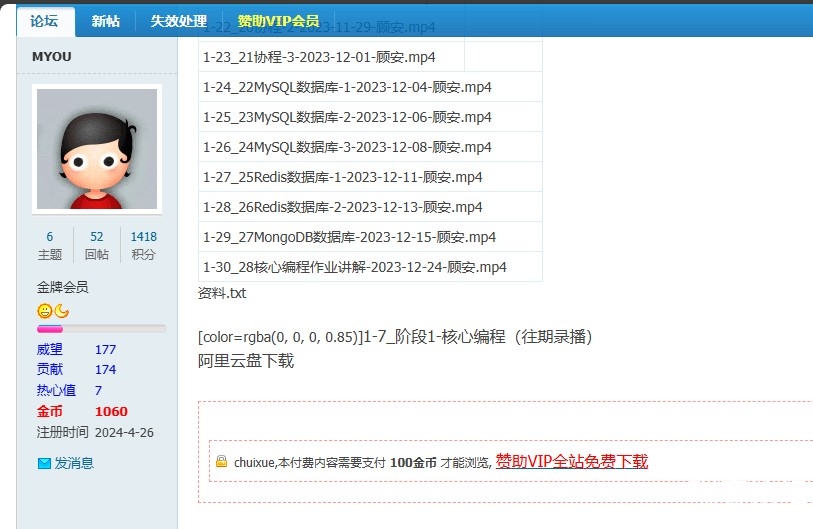Viewport: 813px width, 529px height.
Task: Open MYOU's cartoon avatar image
Action: (97, 149)
